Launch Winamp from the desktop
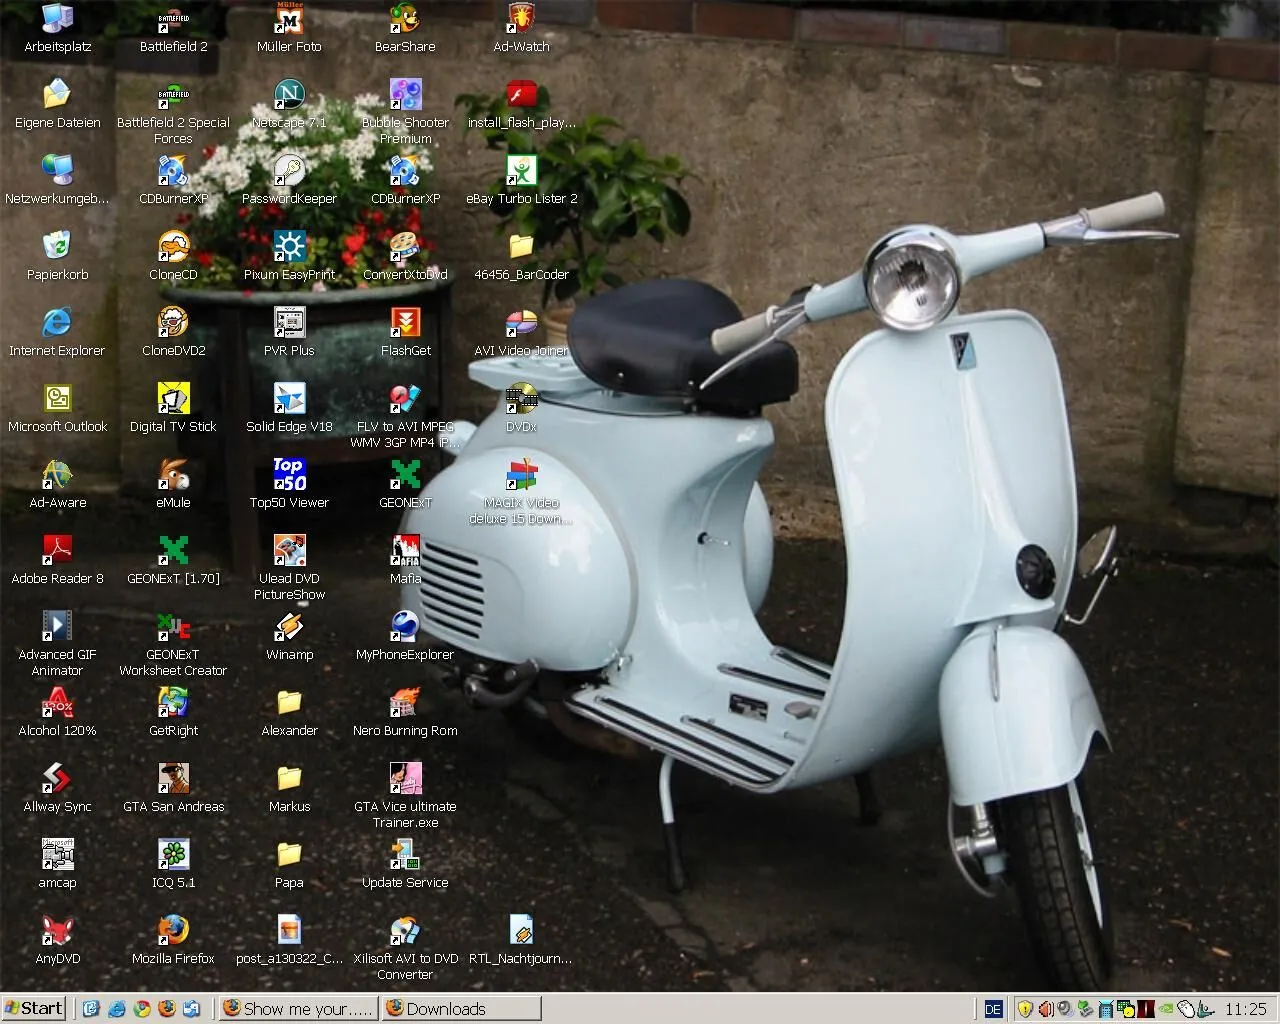1280x1024 pixels. [289, 627]
